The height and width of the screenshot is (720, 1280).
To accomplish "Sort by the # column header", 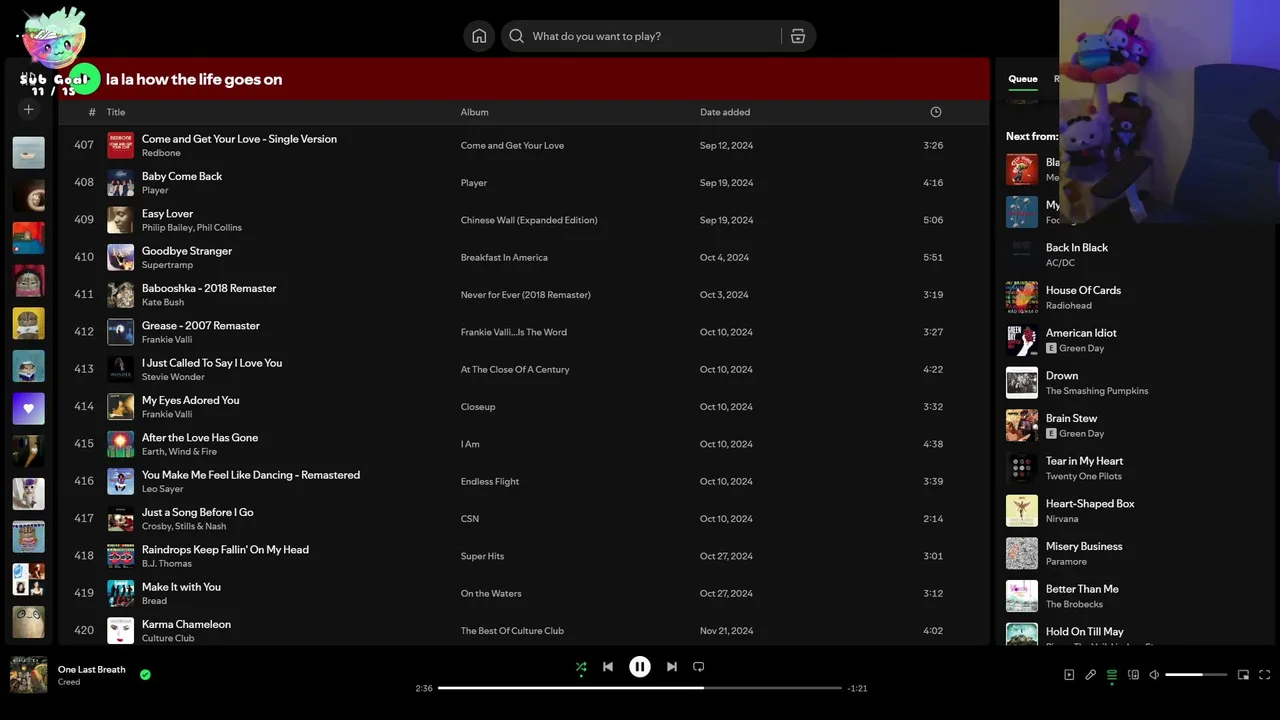I will [x=92, y=112].
